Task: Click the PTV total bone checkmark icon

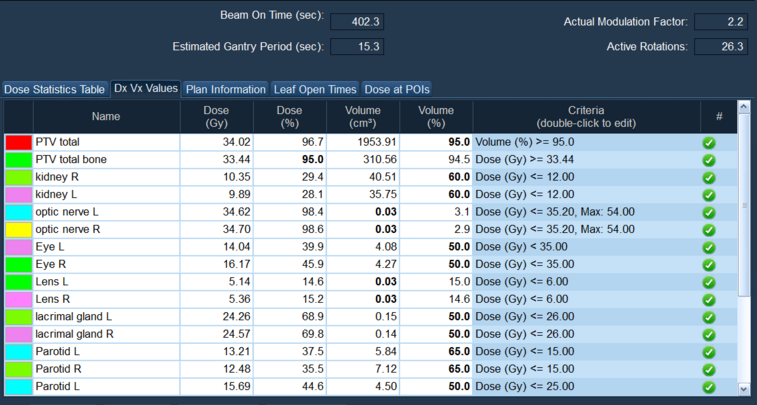Action: coord(709,160)
